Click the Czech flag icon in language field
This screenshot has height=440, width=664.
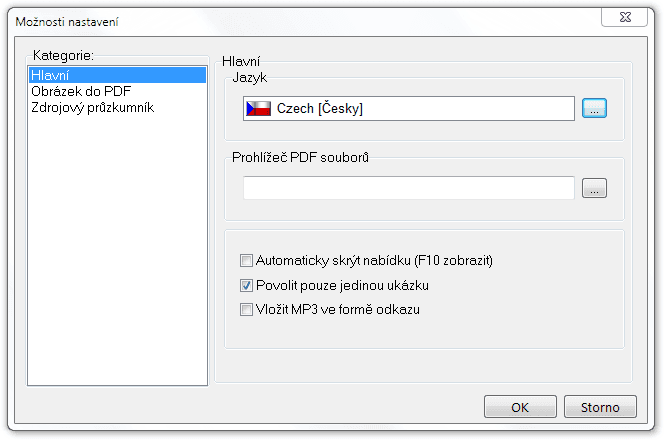point(258,108)
